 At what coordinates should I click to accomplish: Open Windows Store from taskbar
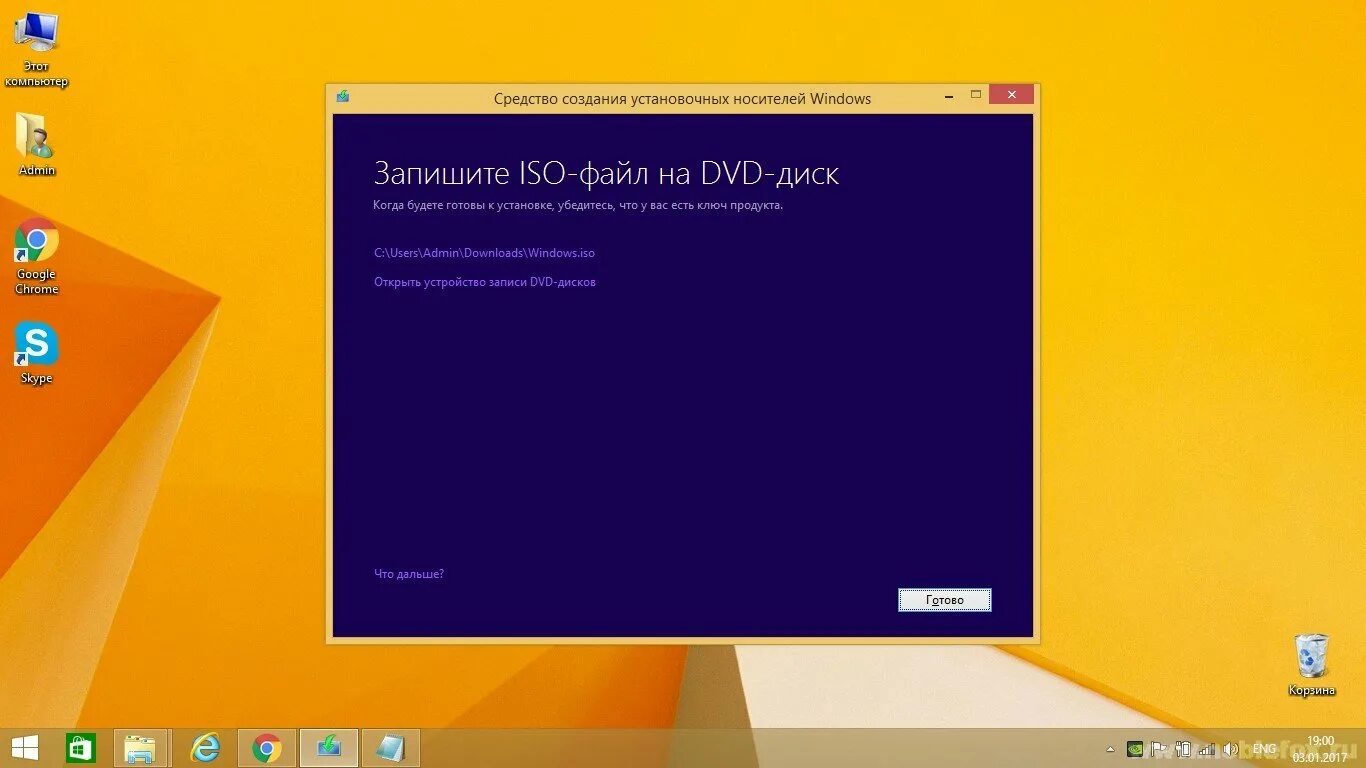[x=80, y=748]
